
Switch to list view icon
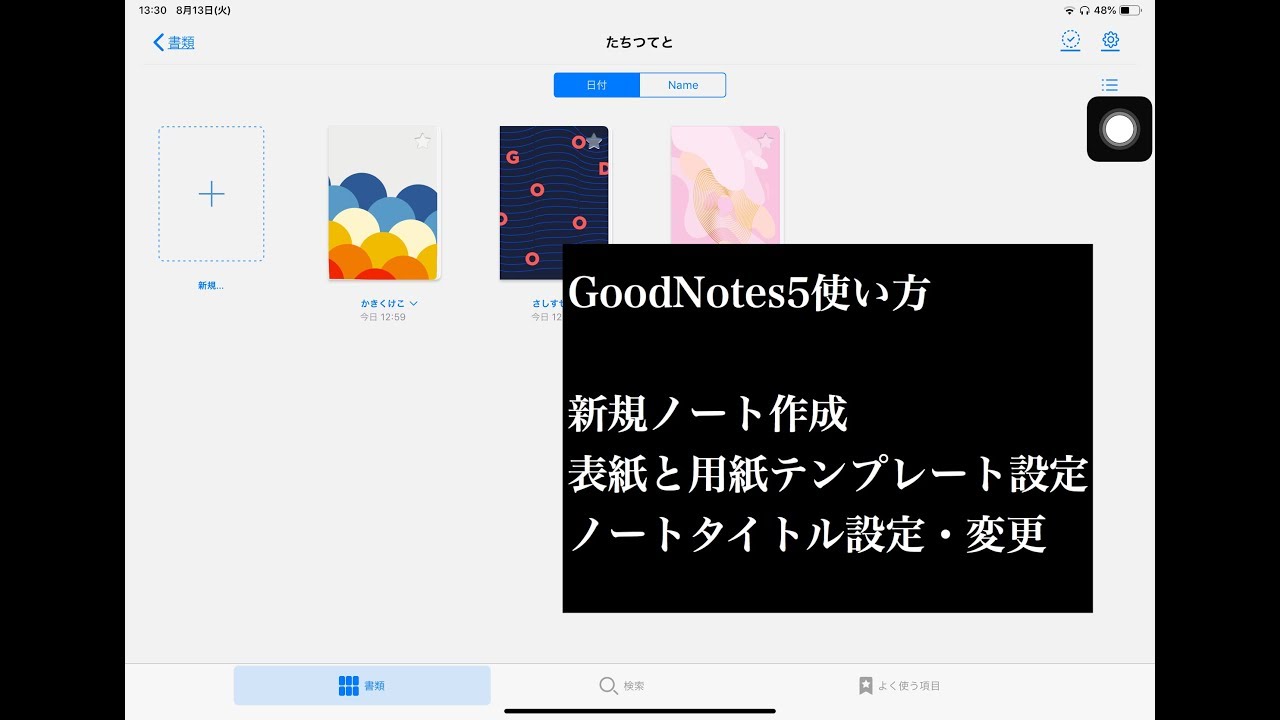[x=1109, y=85]
